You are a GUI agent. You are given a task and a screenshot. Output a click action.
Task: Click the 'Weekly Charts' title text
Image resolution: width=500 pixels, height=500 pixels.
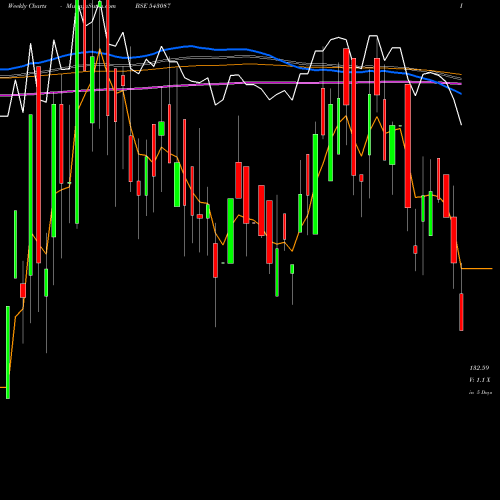[x=27, y=6]
